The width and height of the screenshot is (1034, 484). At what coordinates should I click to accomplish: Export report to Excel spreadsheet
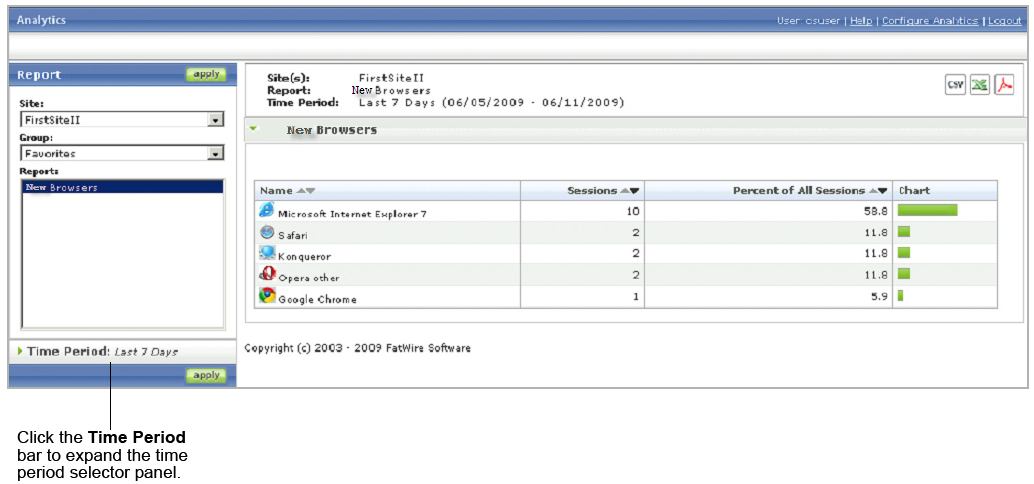(980, 85)
